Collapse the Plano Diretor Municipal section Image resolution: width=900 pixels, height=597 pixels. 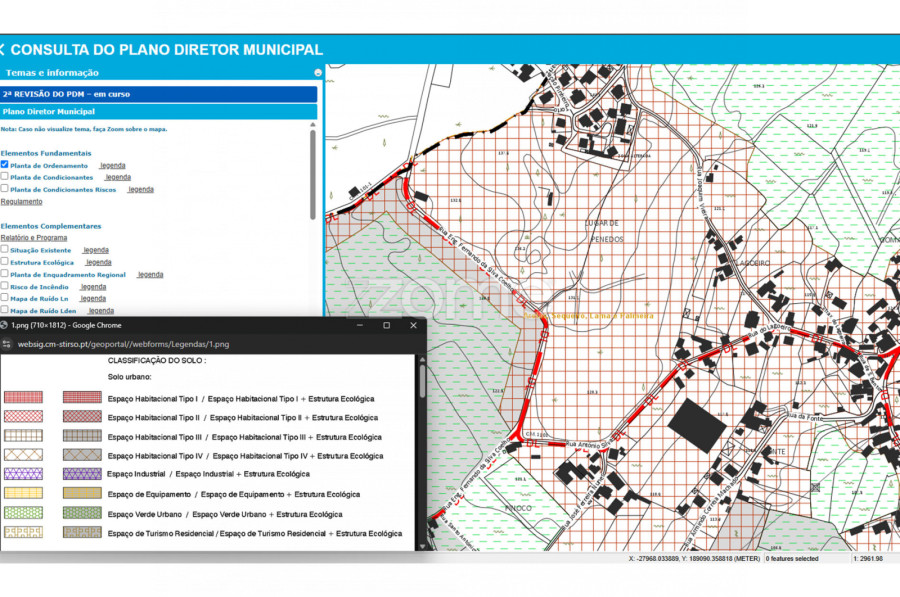tap(158, 112)
